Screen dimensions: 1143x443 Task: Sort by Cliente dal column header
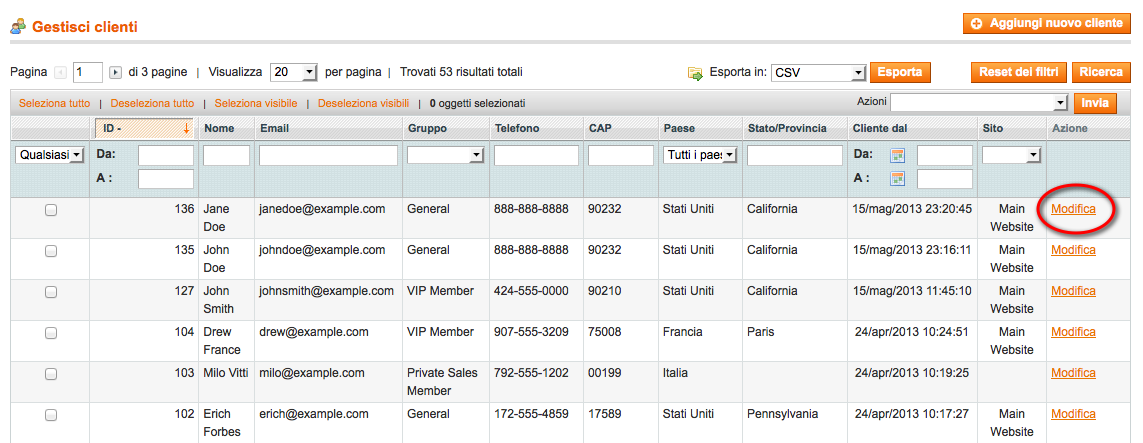[x=880, y=128]
